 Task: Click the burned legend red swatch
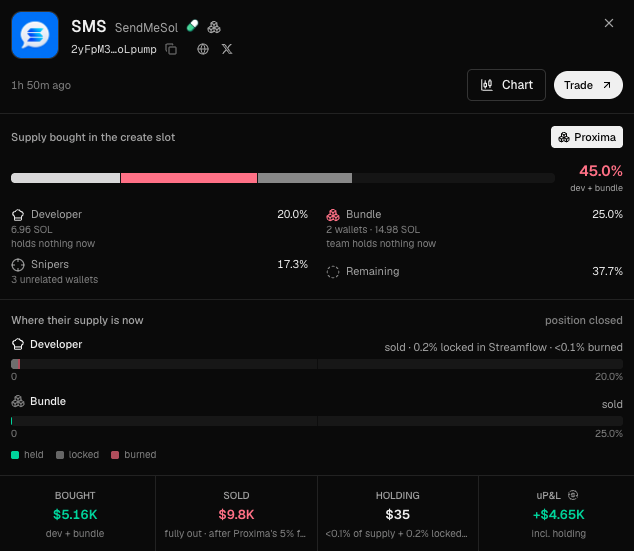(115, 455)
